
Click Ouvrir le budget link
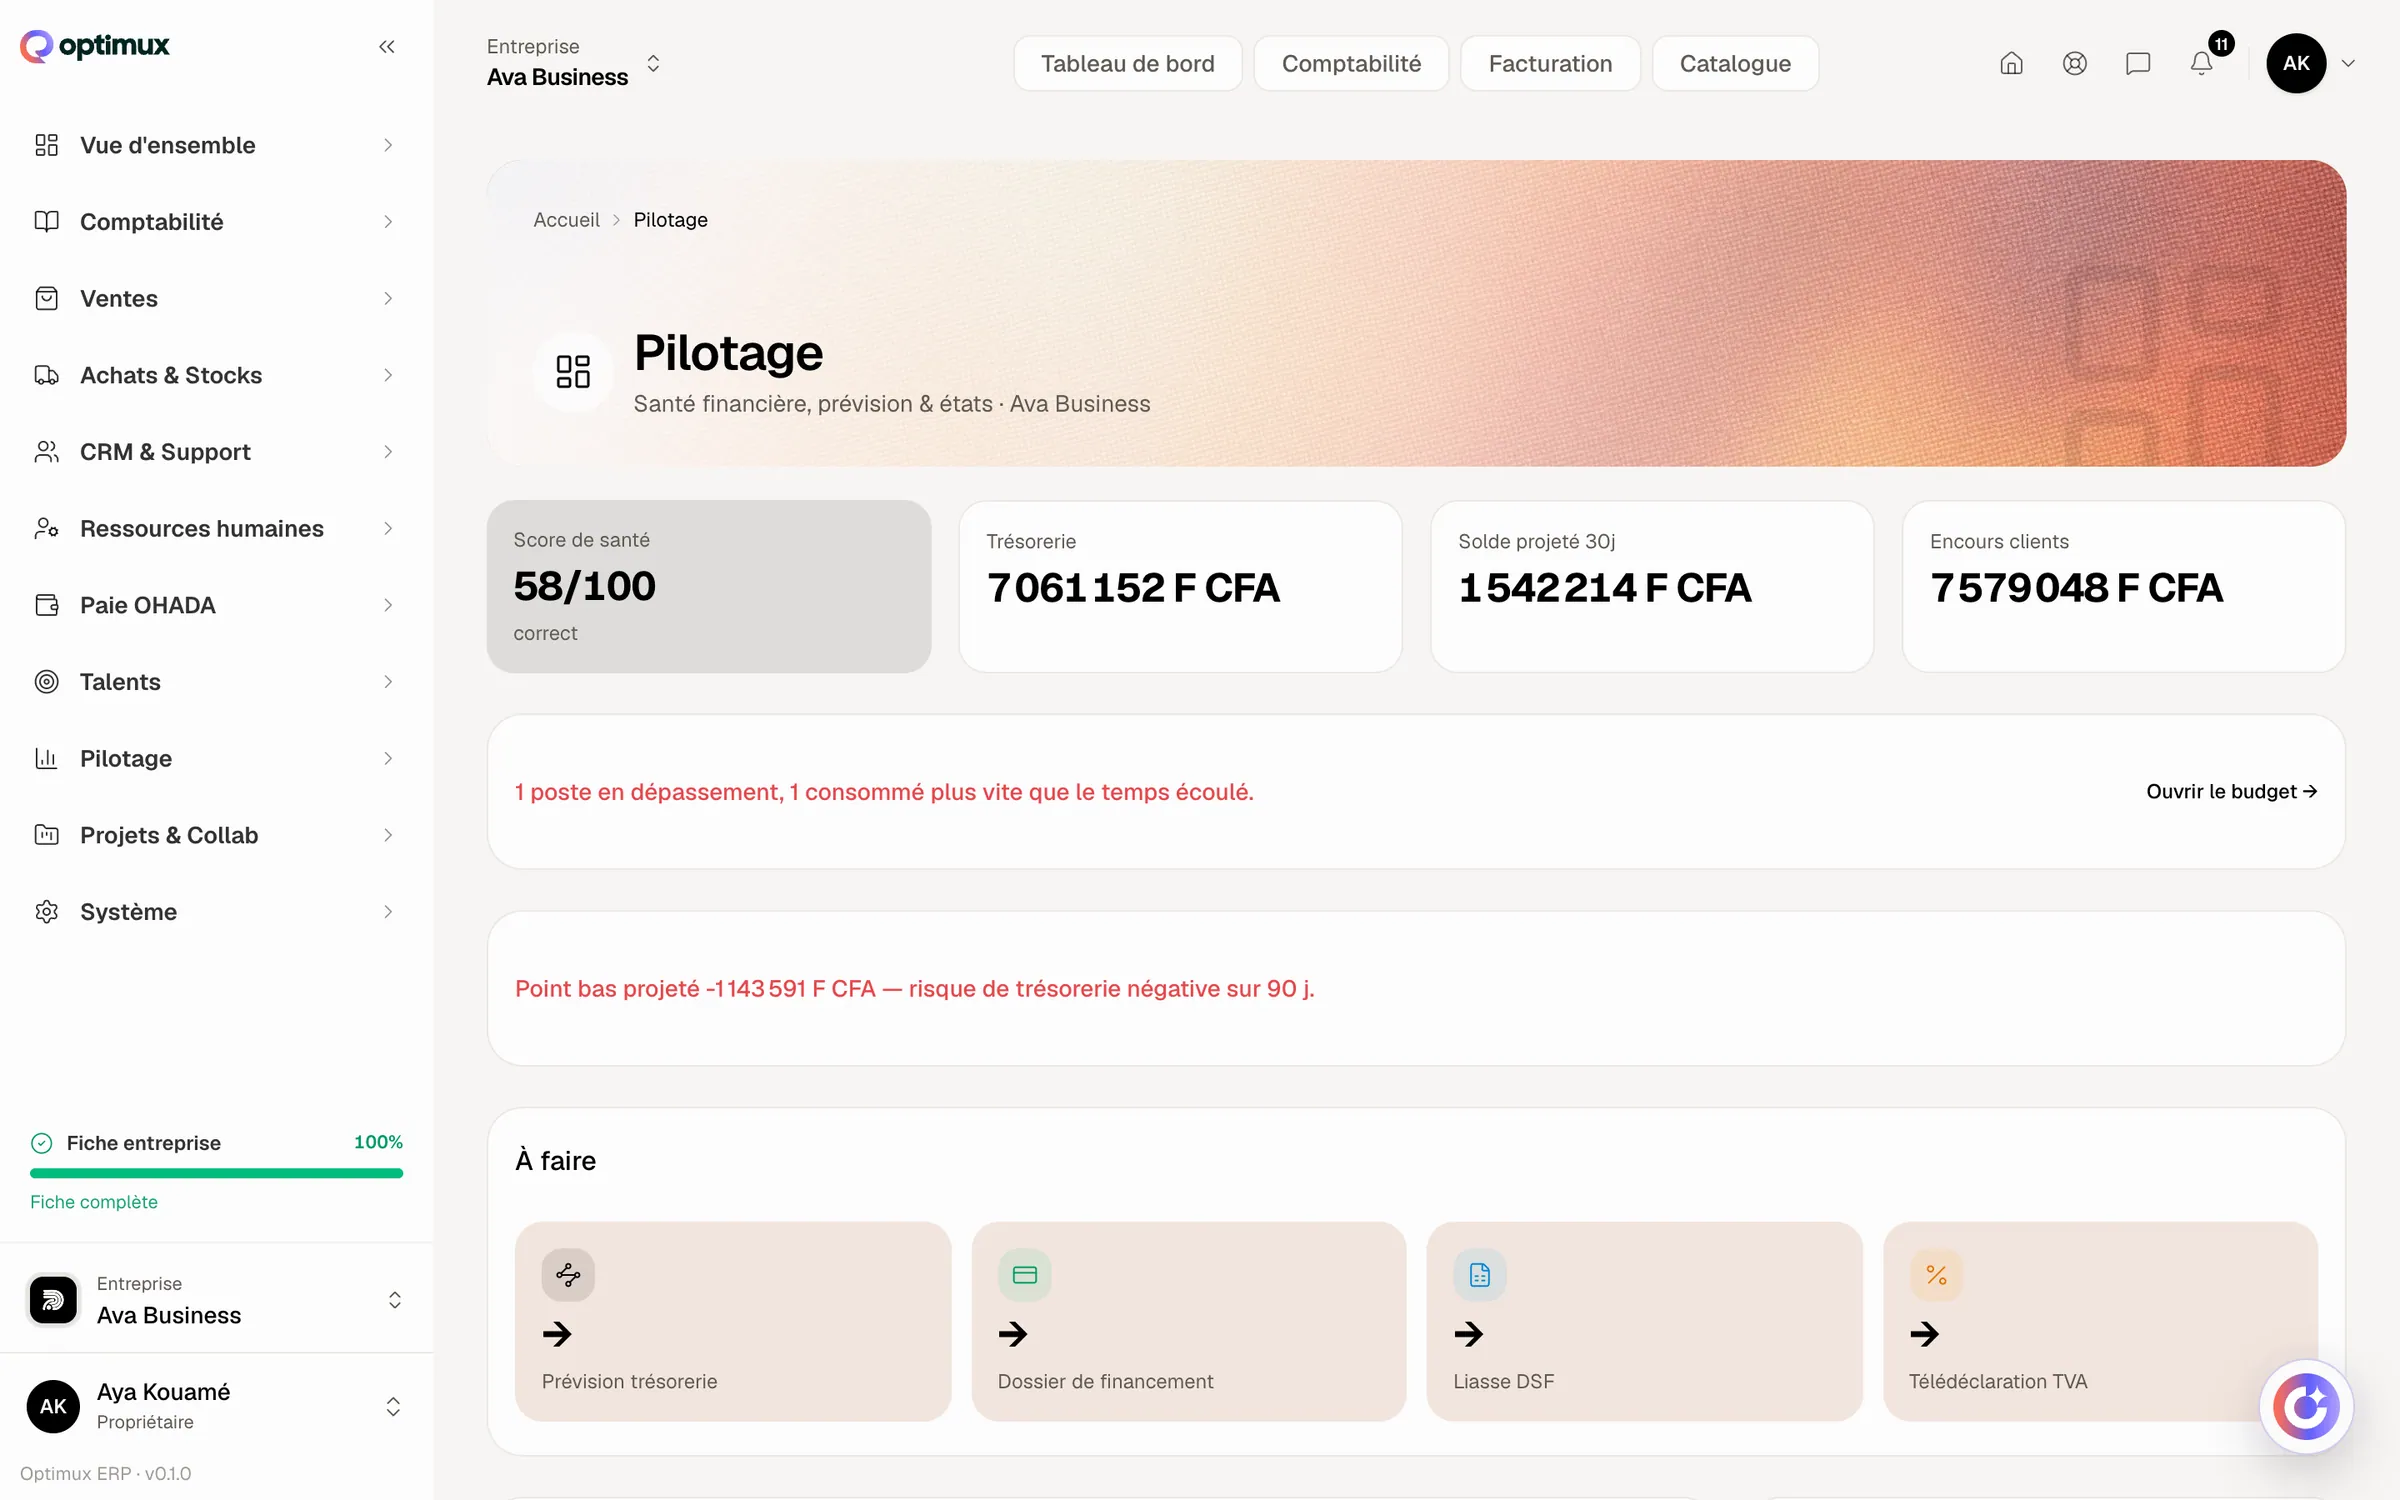click(x=2232, y=791)
